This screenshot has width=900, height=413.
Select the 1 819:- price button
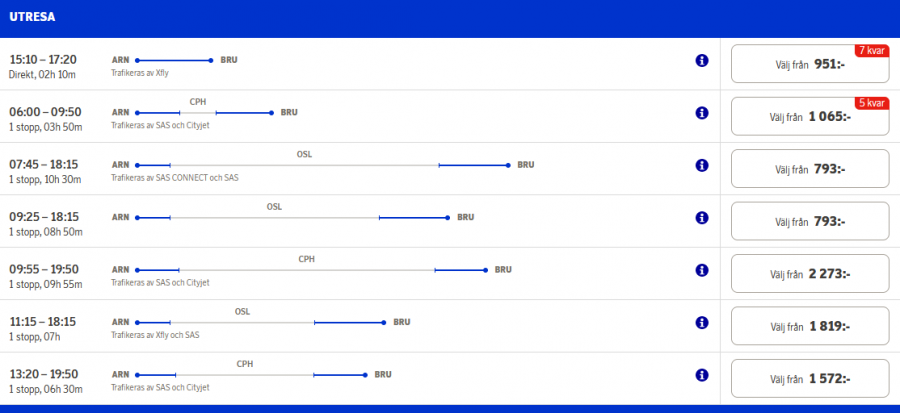[810, 326]
